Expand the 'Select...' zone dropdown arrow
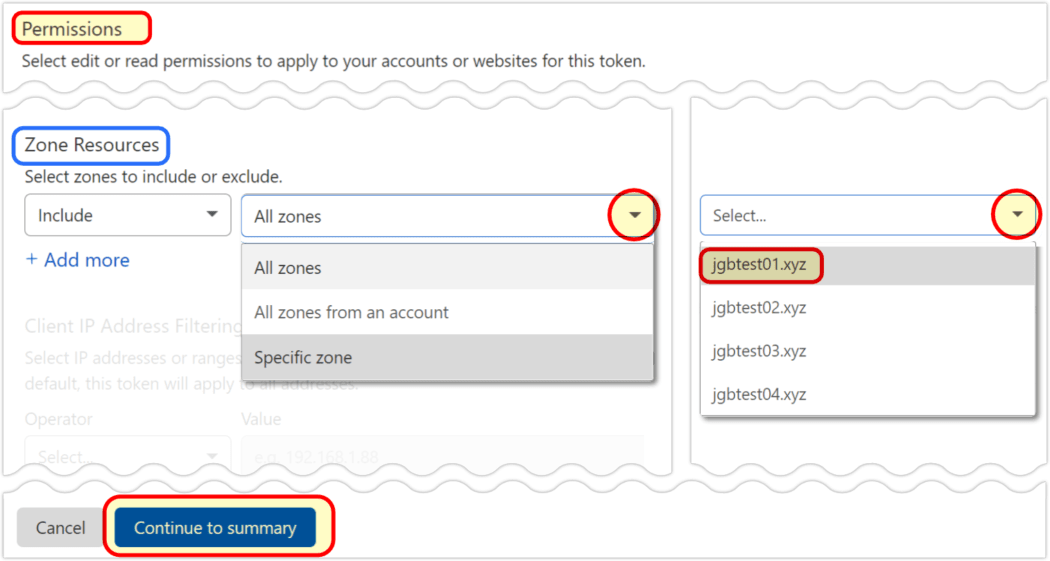 coord(1017,215)
